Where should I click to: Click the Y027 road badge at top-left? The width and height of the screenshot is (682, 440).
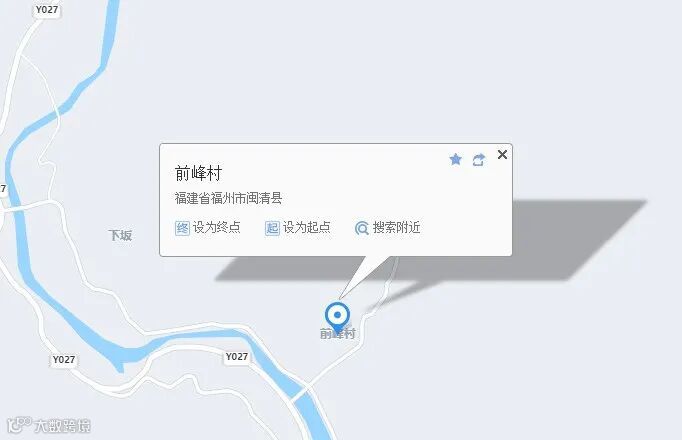[47, 10]
